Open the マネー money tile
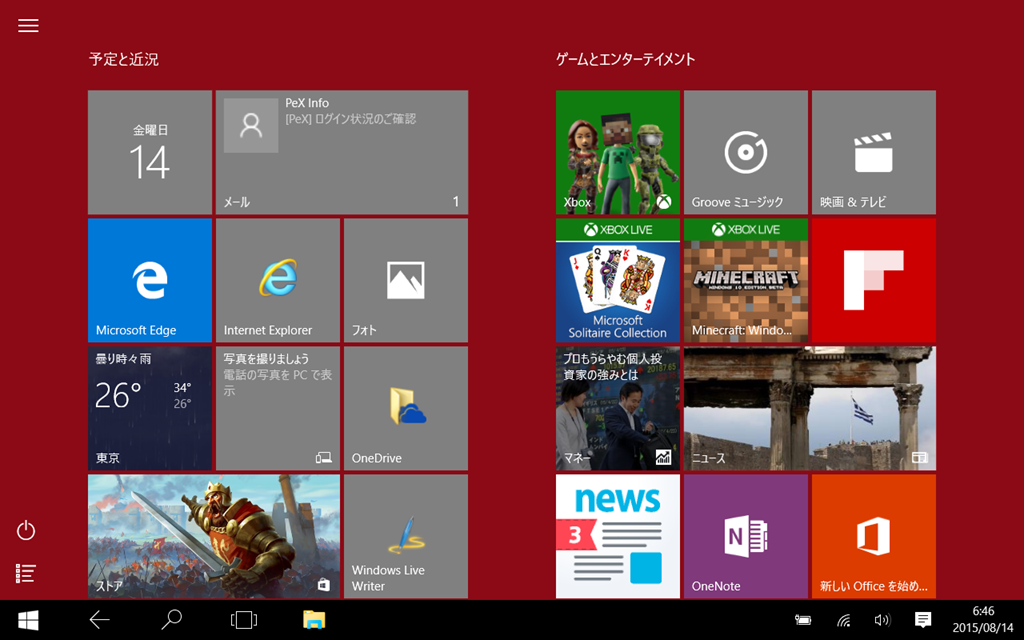Screen dimensions: 1024x640 (x=617, y=408)
